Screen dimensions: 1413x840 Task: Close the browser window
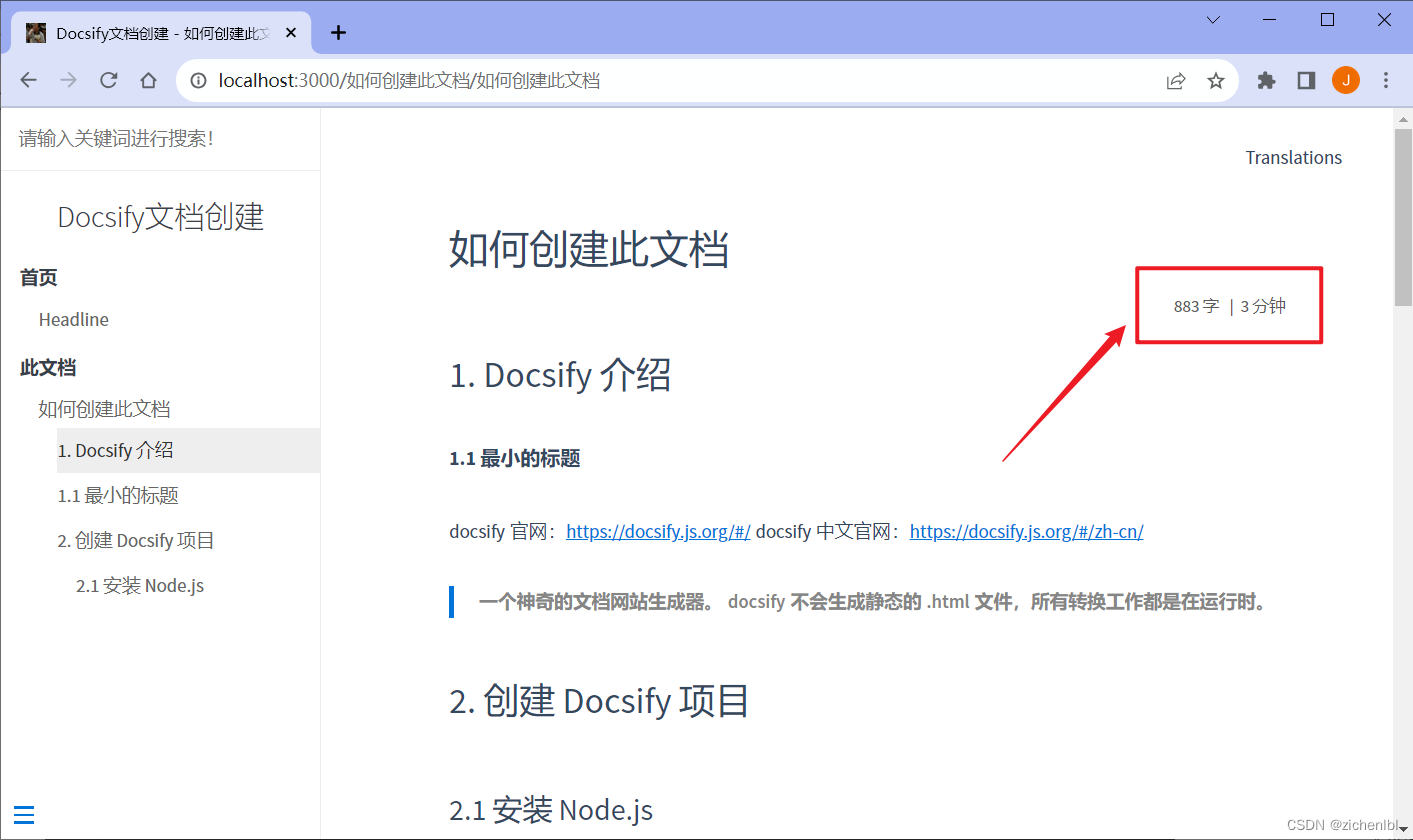1384,20
